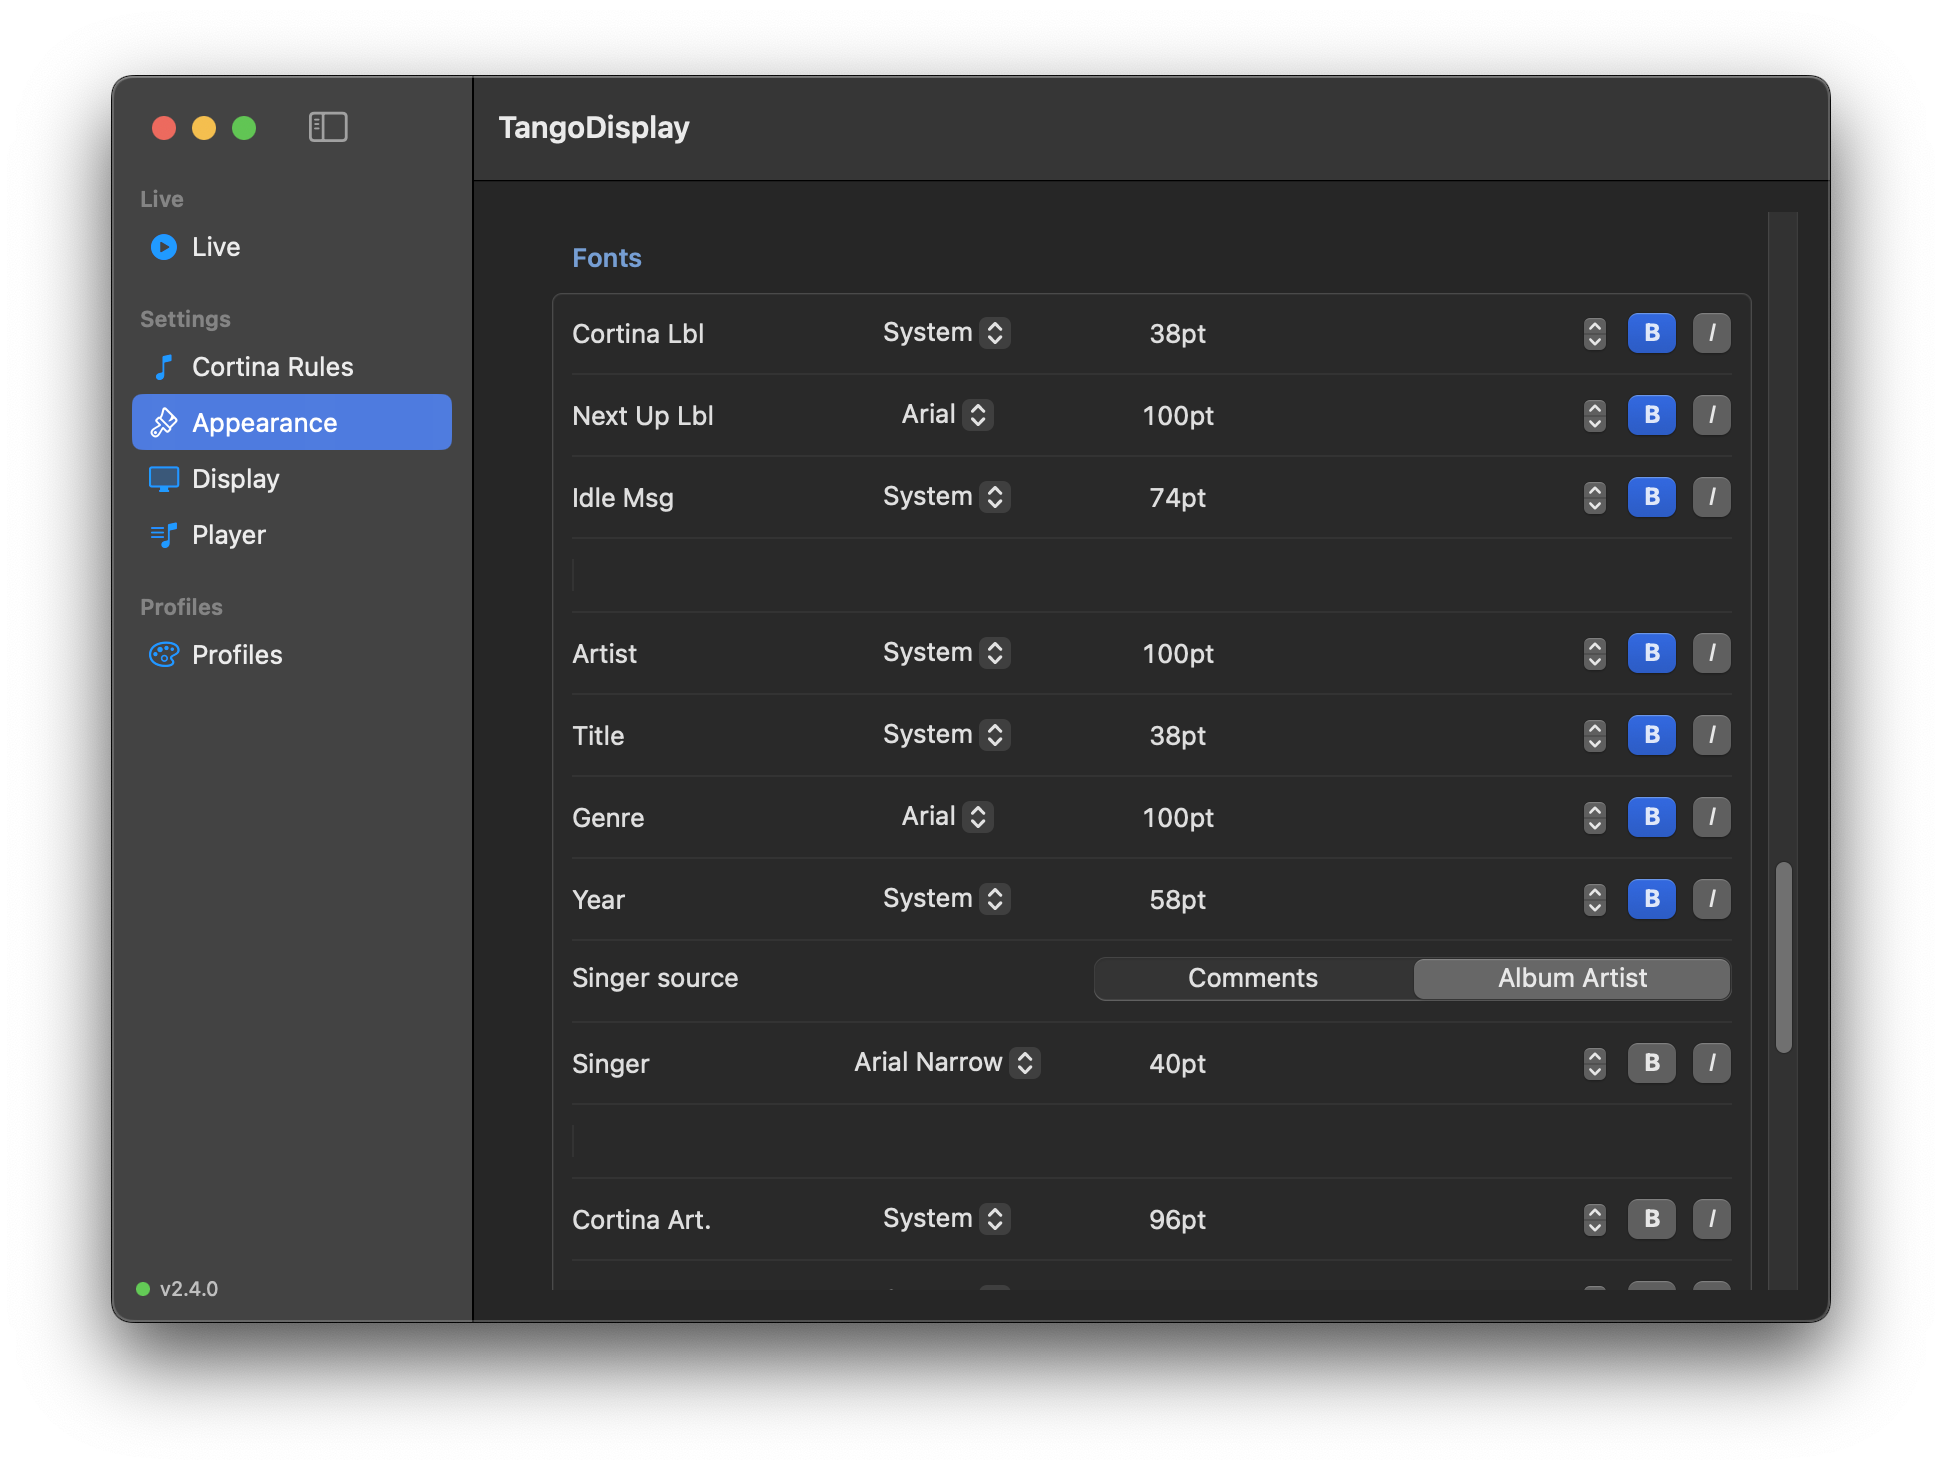
Task: Open Cortina Lbl font dropdown
Action: [x=946, y=333]
